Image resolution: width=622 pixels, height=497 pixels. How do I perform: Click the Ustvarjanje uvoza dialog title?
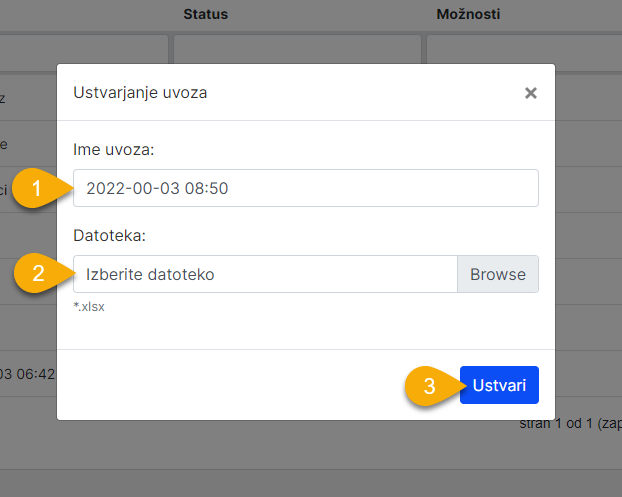(140, 93)
